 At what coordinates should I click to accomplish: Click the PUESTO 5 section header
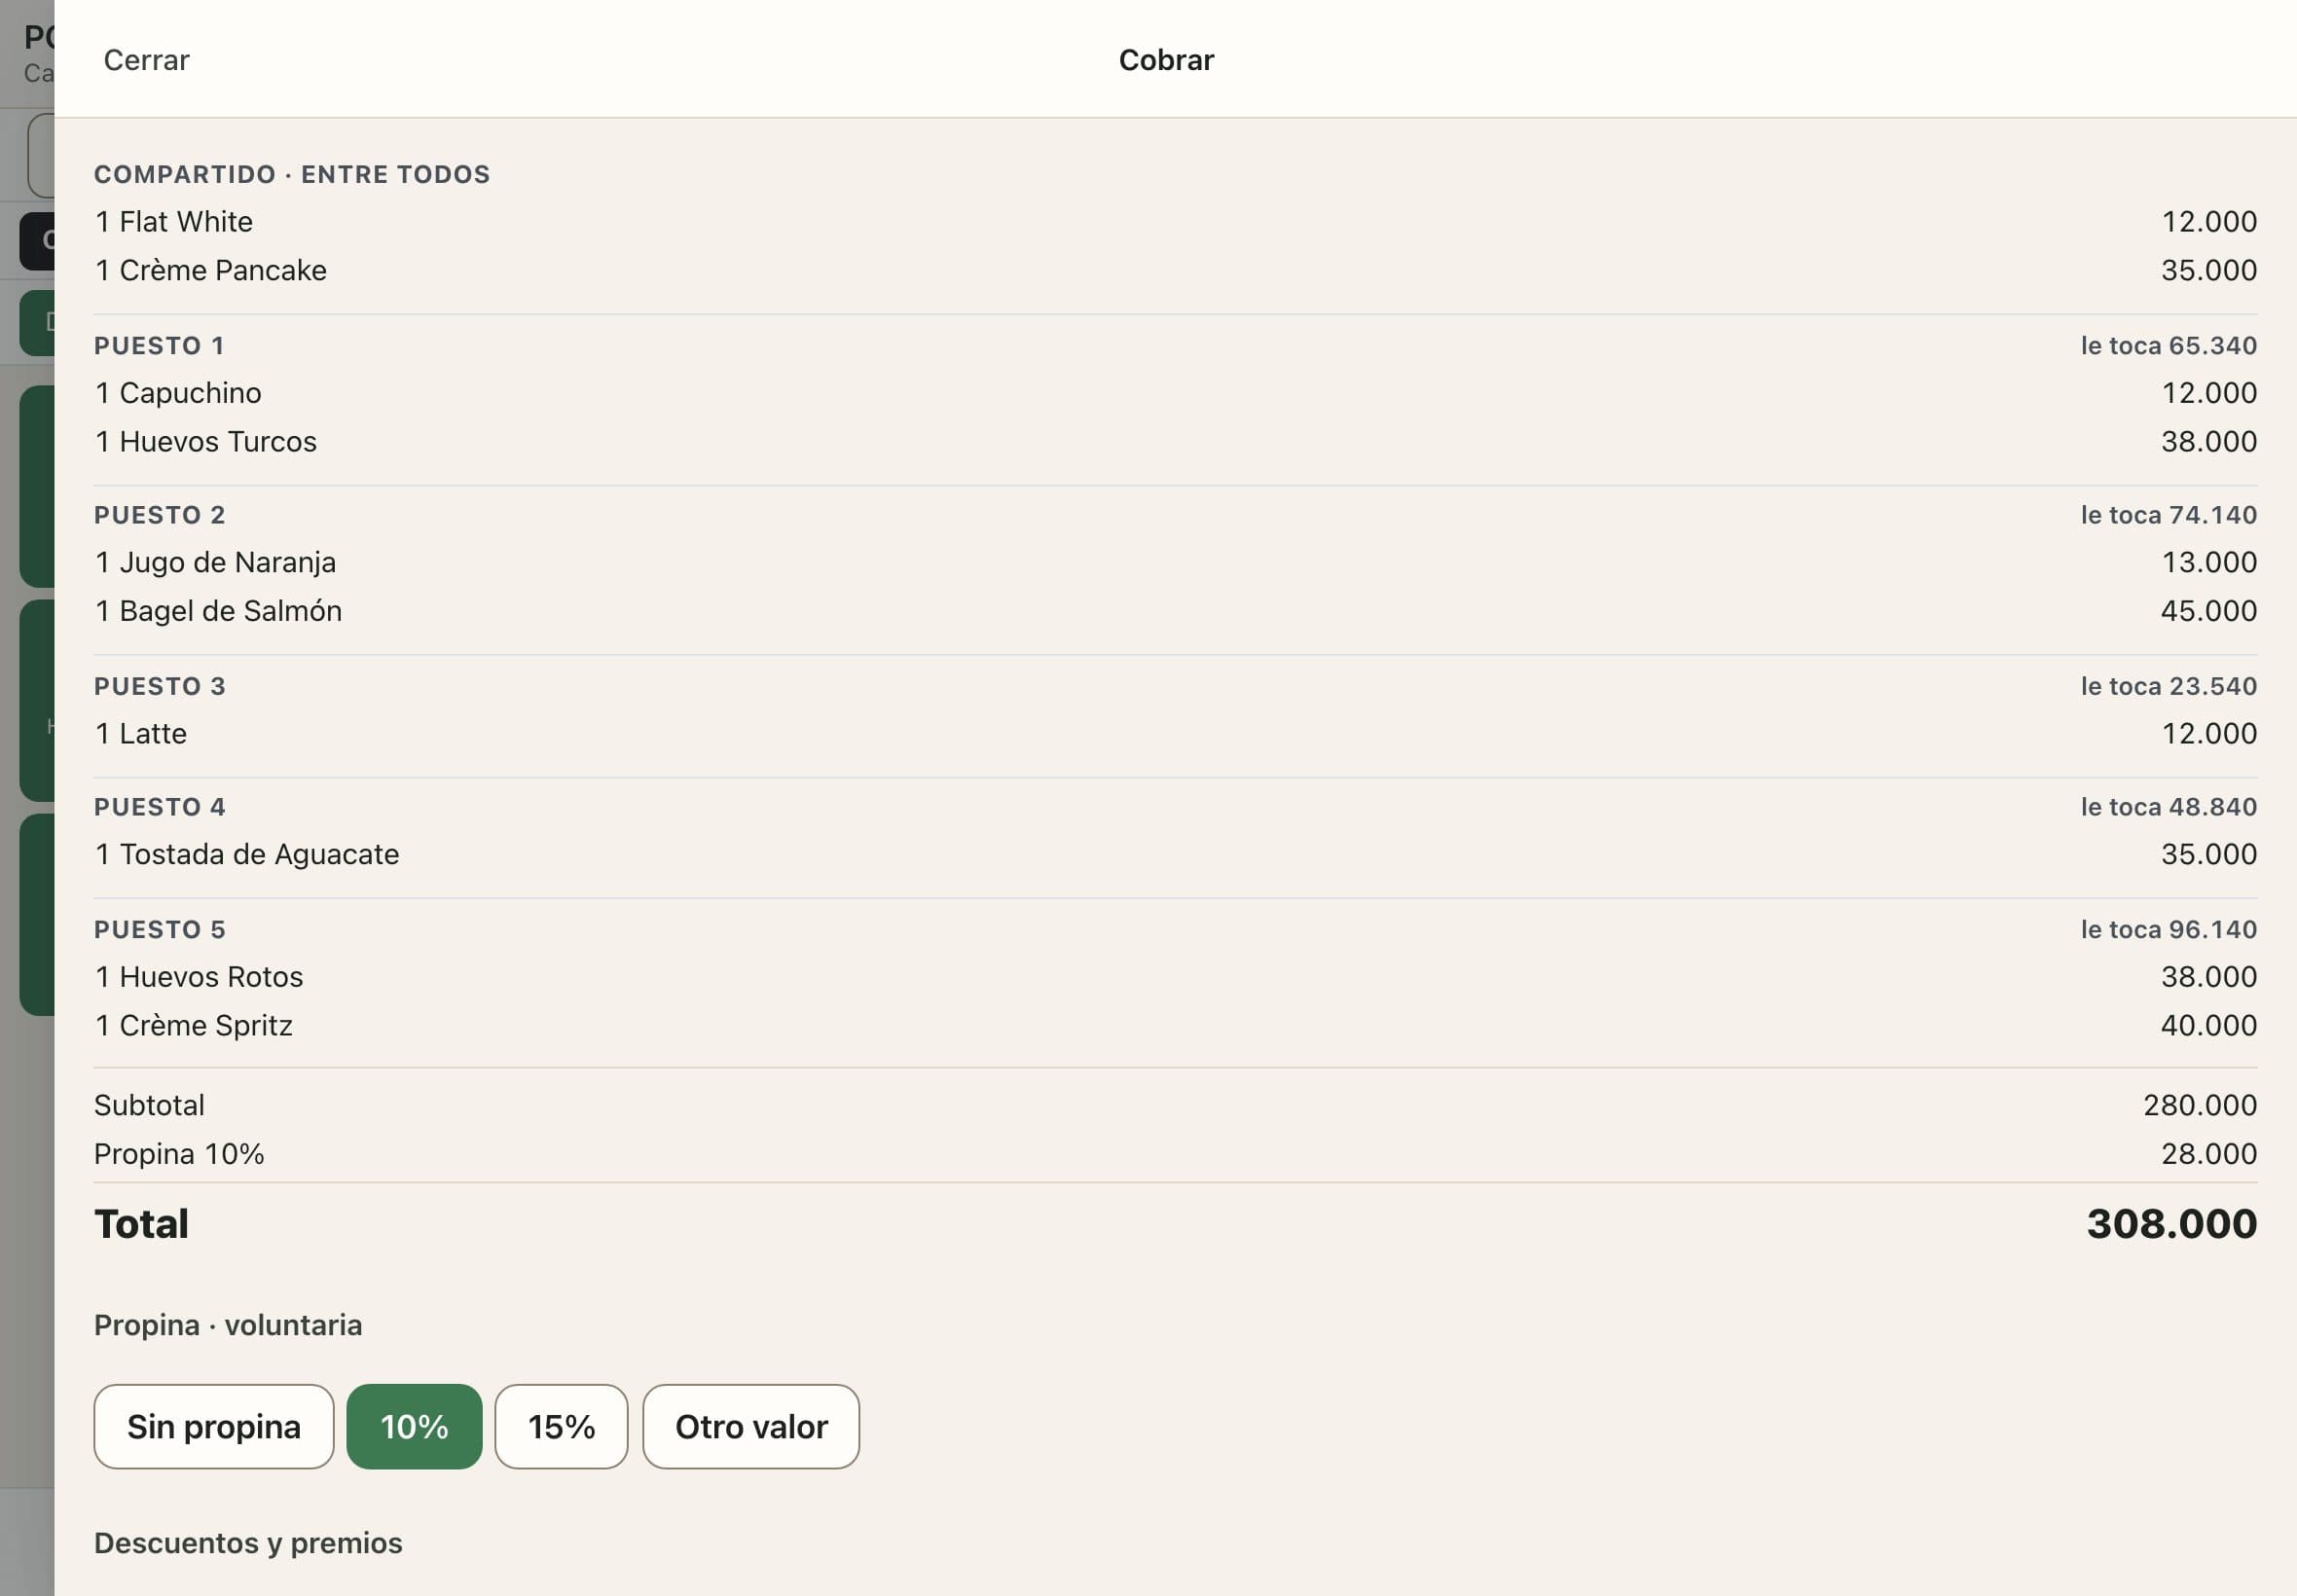click(x=160, y=929)
